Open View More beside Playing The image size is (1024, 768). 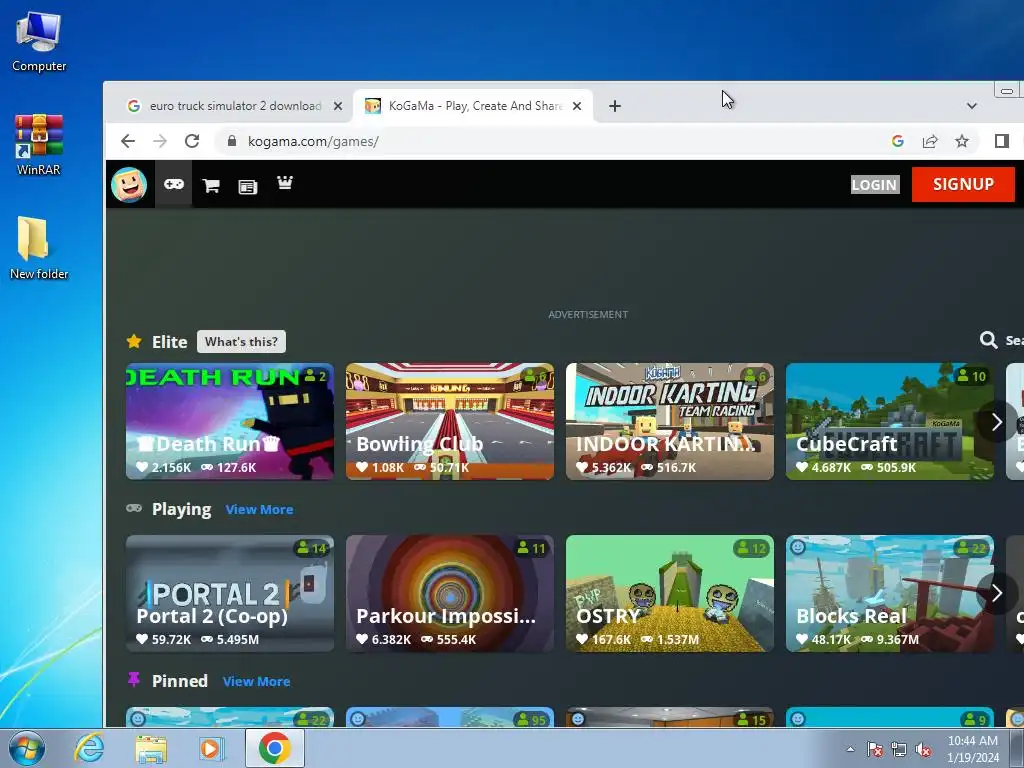(x=259, y=509)
